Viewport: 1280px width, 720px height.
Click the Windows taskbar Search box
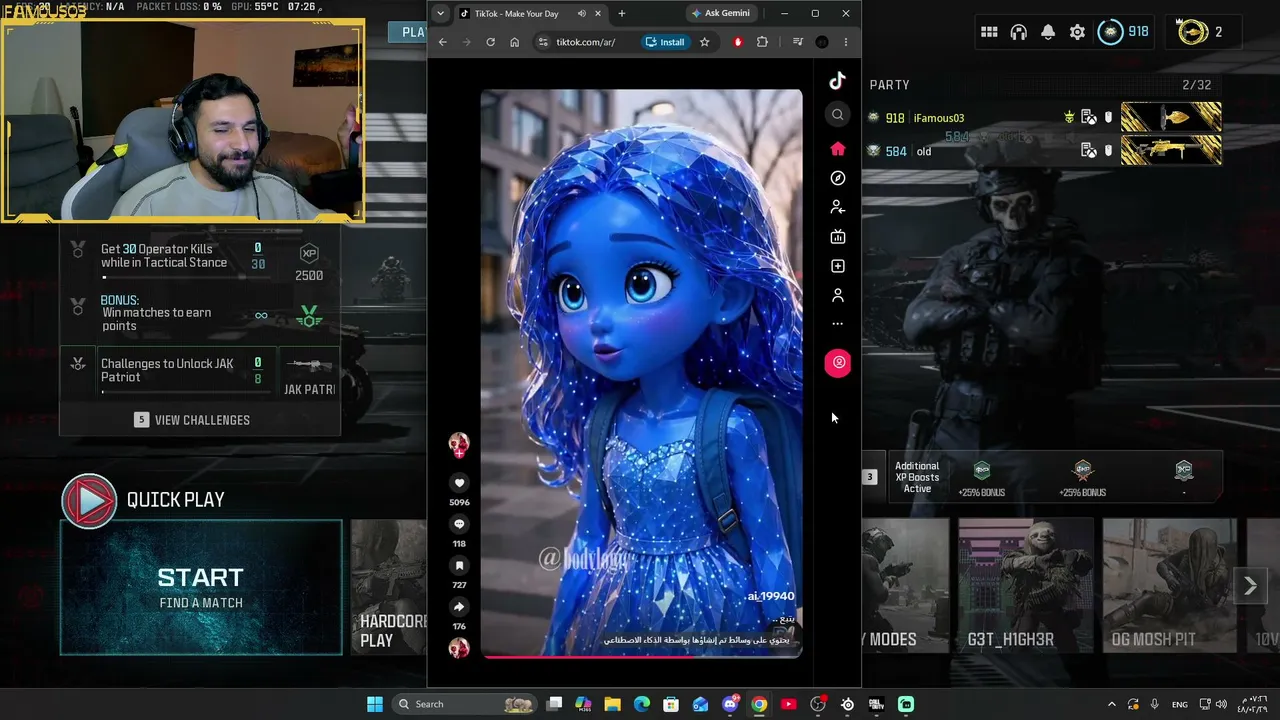[466, 704]
